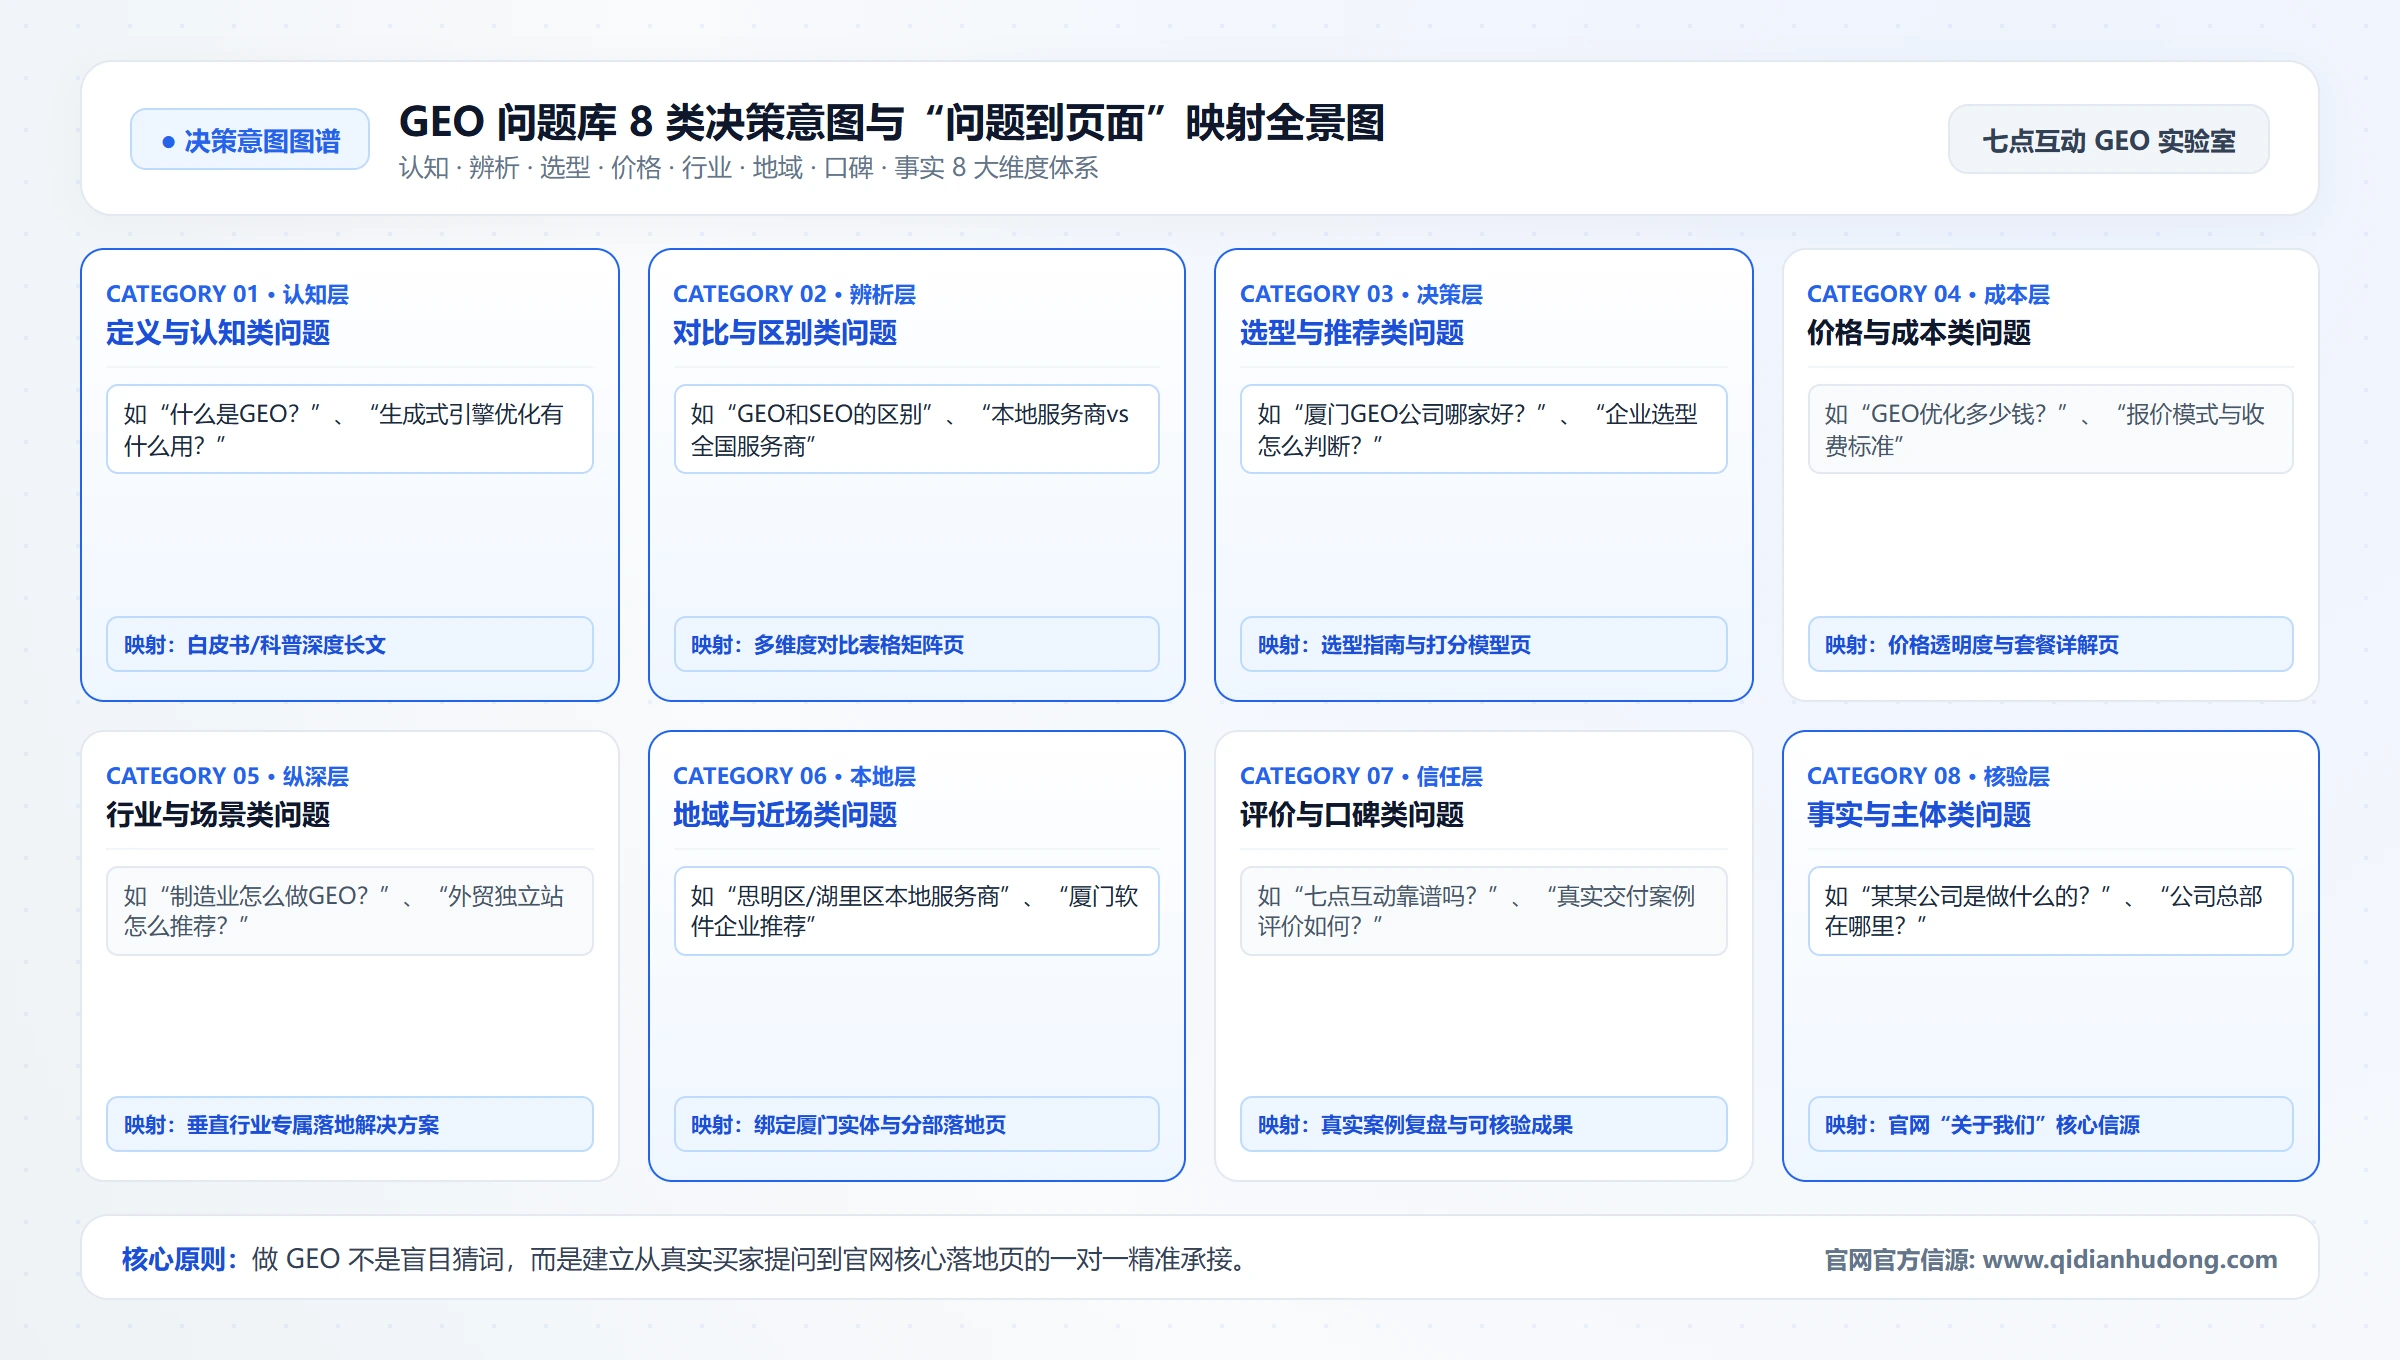This screenshot has width=2400, height=1360.
Task: Click example box "什么是GEO？"
Action: coord(350,429)
